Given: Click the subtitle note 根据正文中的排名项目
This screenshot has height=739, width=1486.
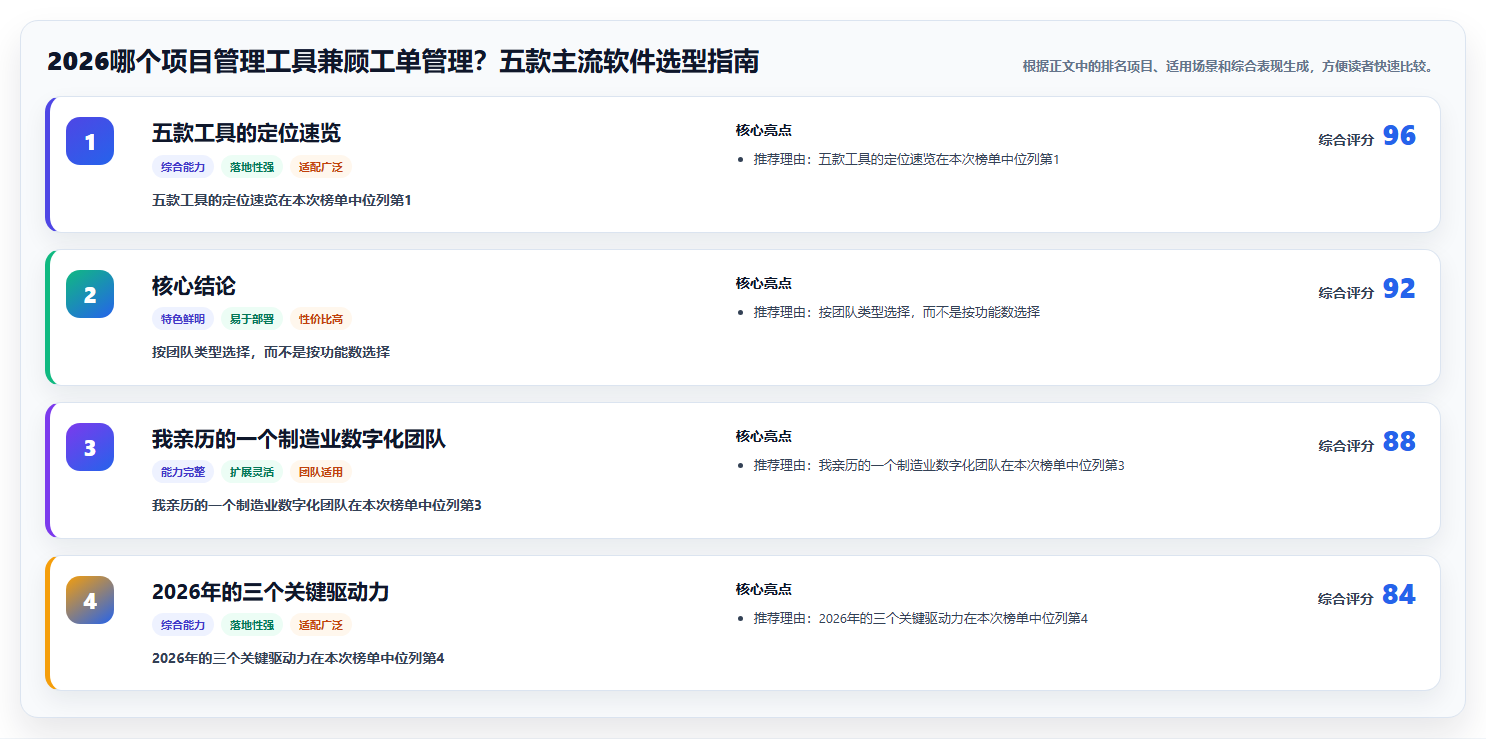Looking at the screenshot, I should click(x=1230, y=66).
